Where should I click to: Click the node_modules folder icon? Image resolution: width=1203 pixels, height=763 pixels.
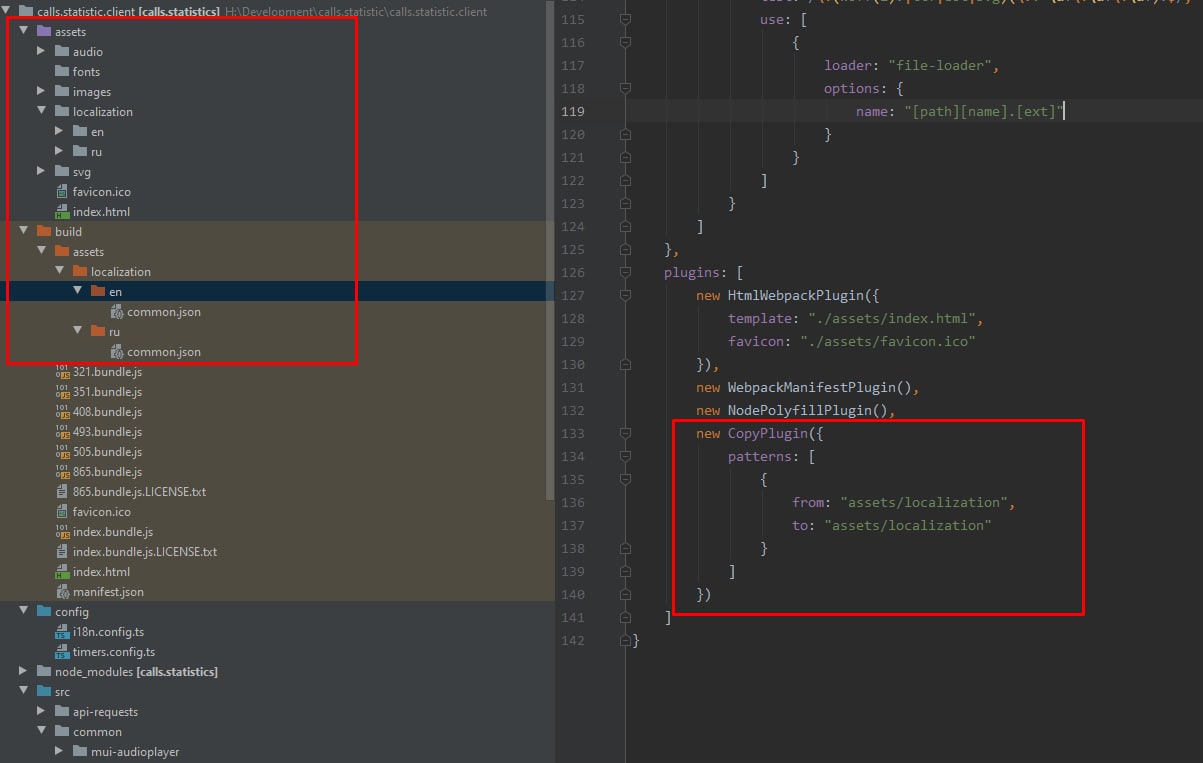[x=43, y=671]
